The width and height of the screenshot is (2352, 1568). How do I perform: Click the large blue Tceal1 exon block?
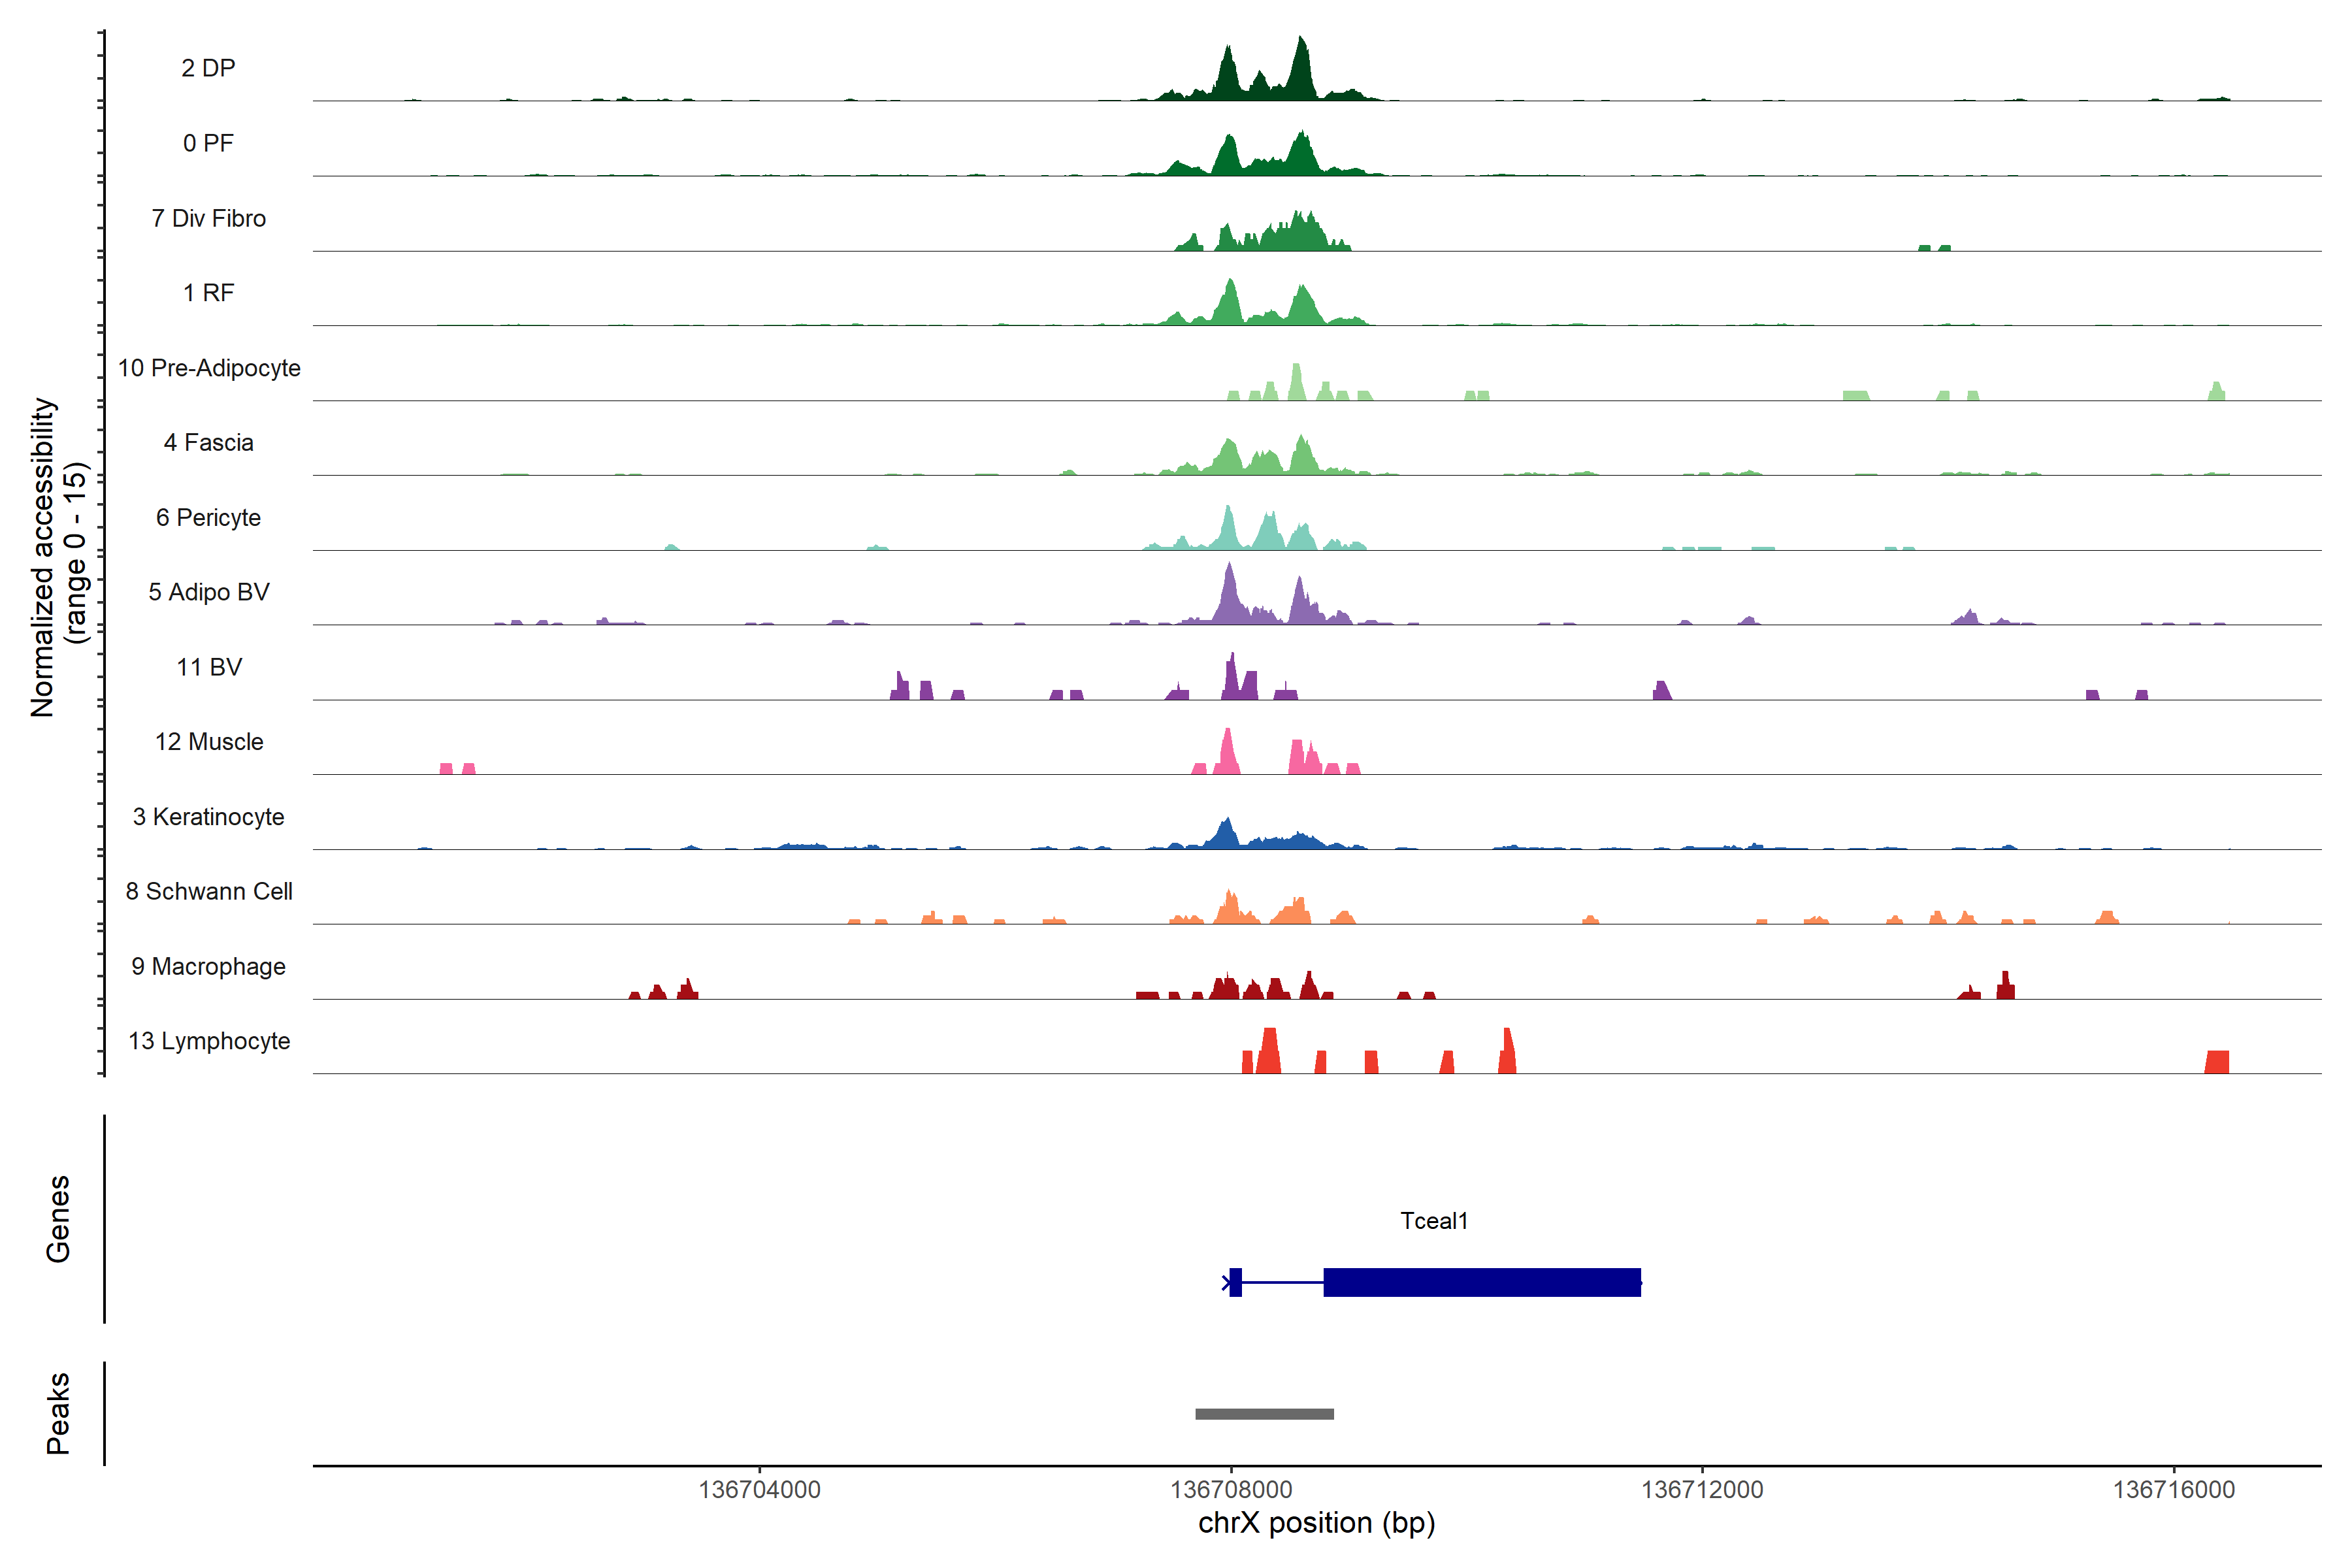point(1481,1282)
